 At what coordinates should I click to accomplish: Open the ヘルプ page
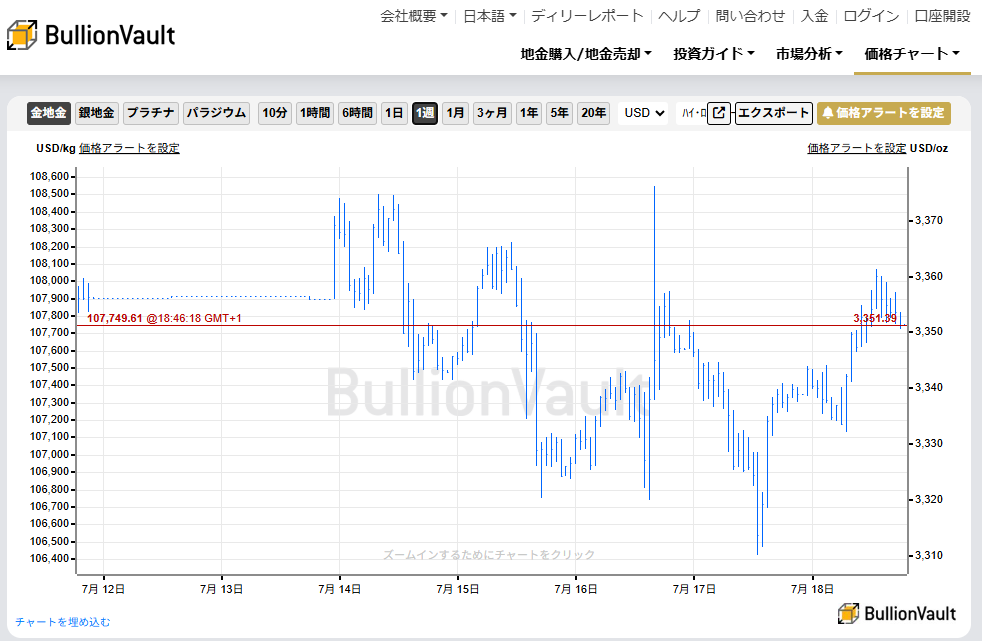679,16
